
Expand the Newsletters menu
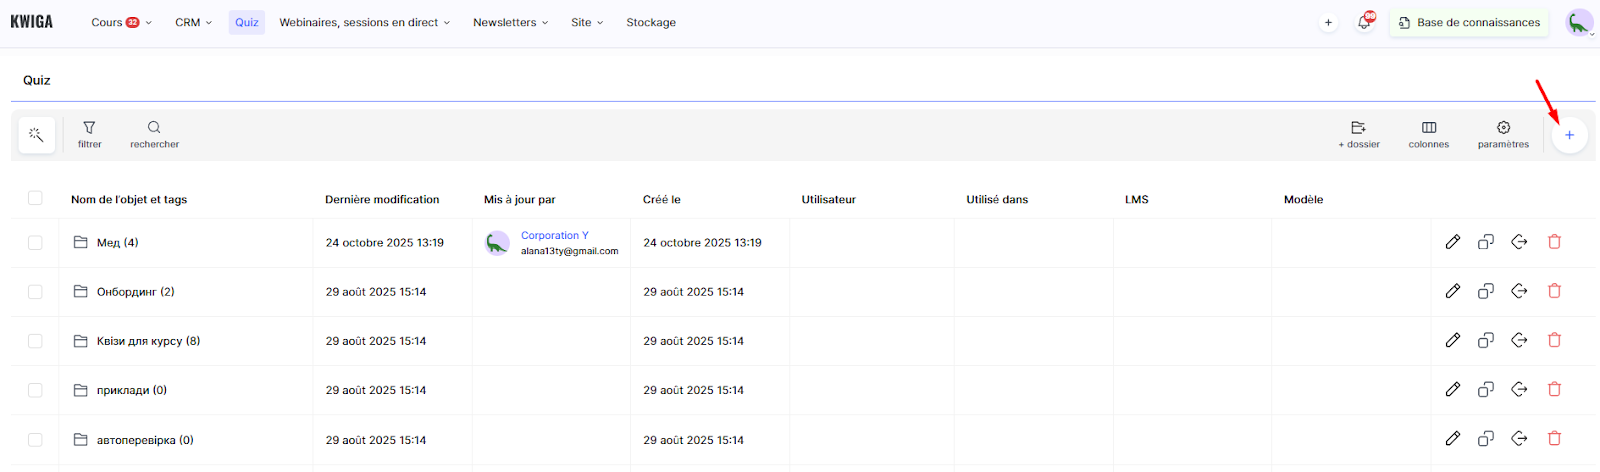[x=510, y=22]
